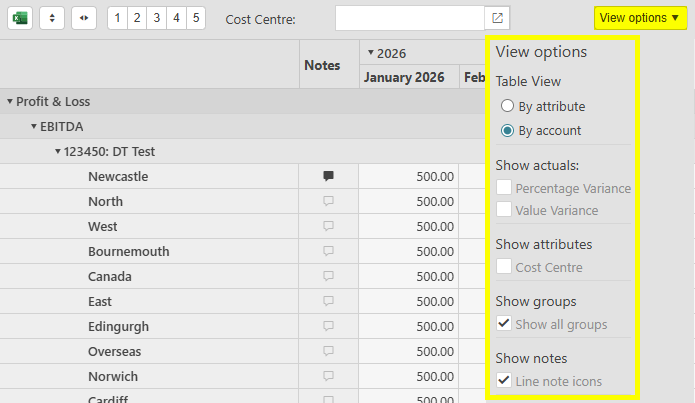The height and width of the screenshot is (403, 695).
Task: Click the note icon in North row
Action: click(x=328, y=201)
